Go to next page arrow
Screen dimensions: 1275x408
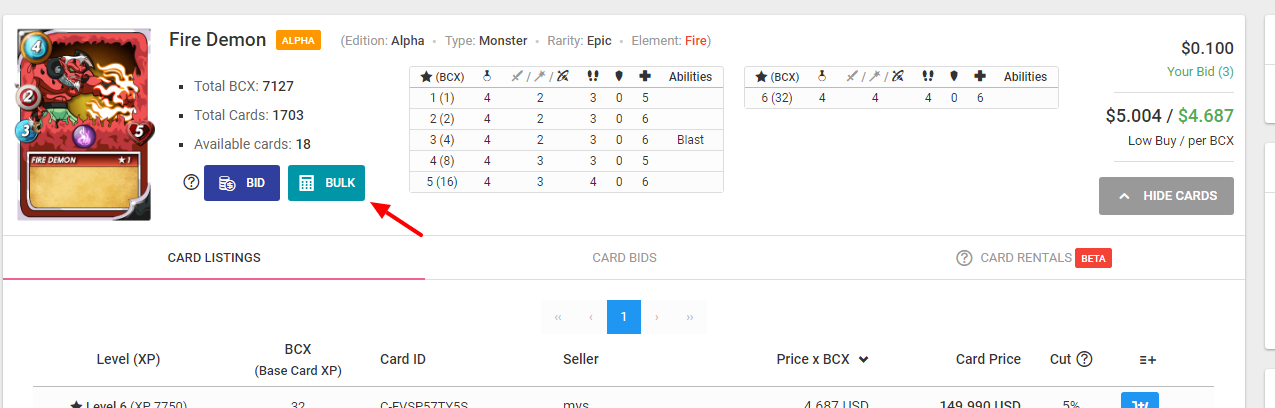pos(656,317)
